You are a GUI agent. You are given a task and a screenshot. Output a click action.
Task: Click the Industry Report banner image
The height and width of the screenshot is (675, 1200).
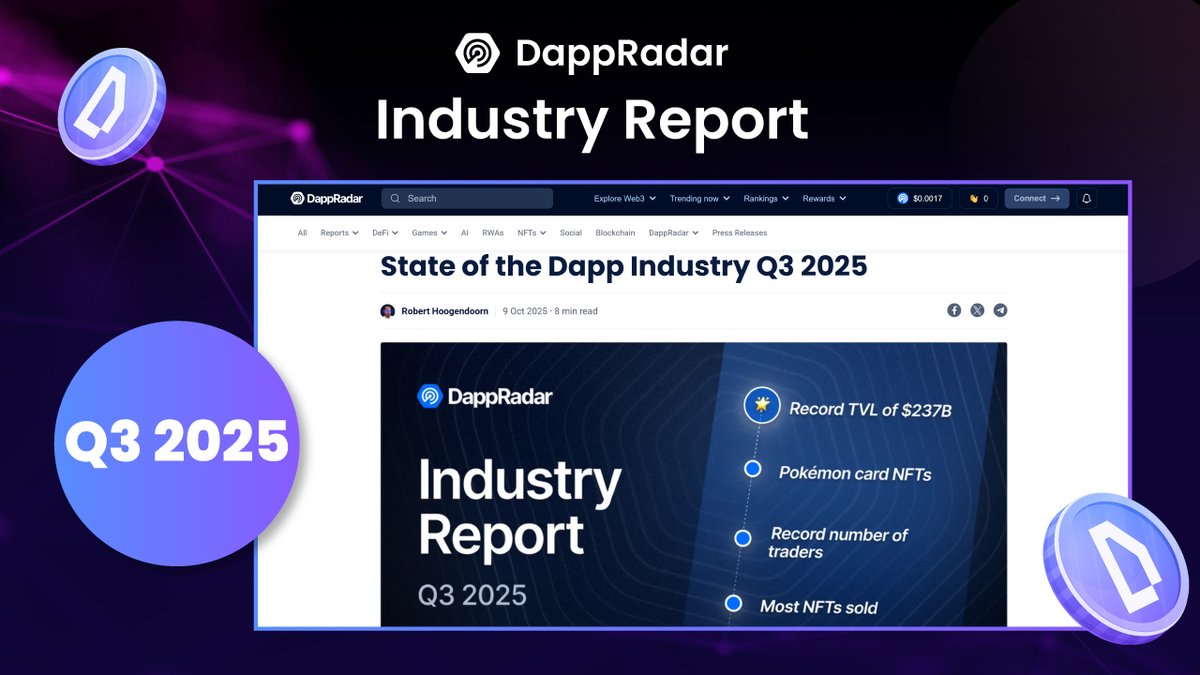tap(694, 485)
